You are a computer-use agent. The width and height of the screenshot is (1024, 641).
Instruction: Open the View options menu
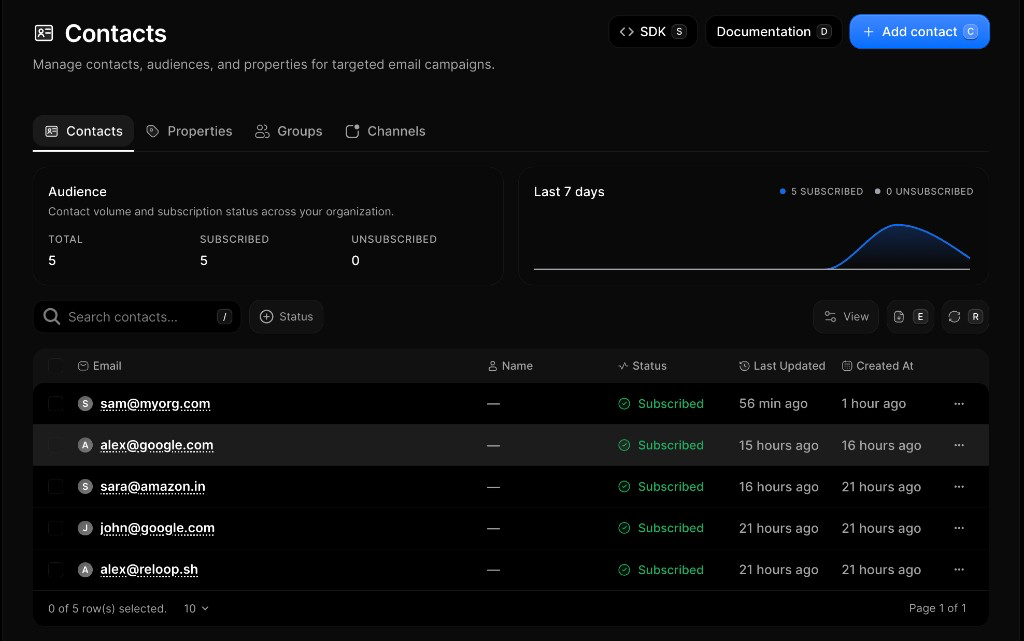coord(846,317)
